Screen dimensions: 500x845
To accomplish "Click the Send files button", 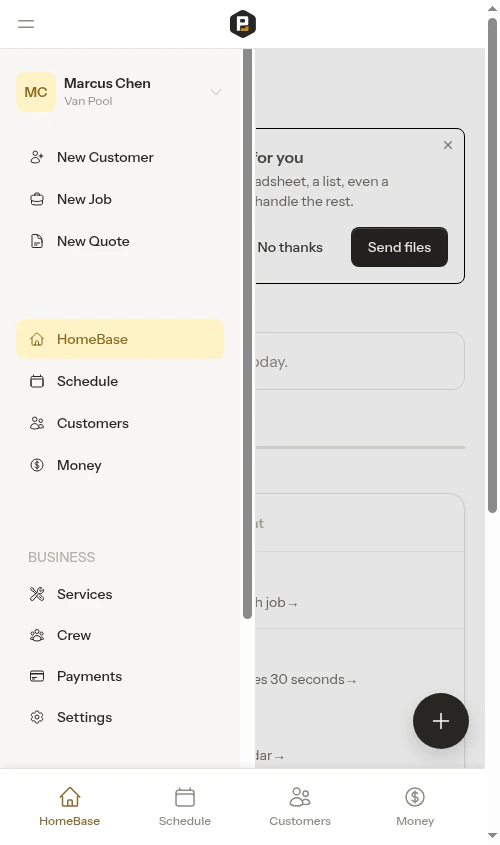I will click(399, 247).
